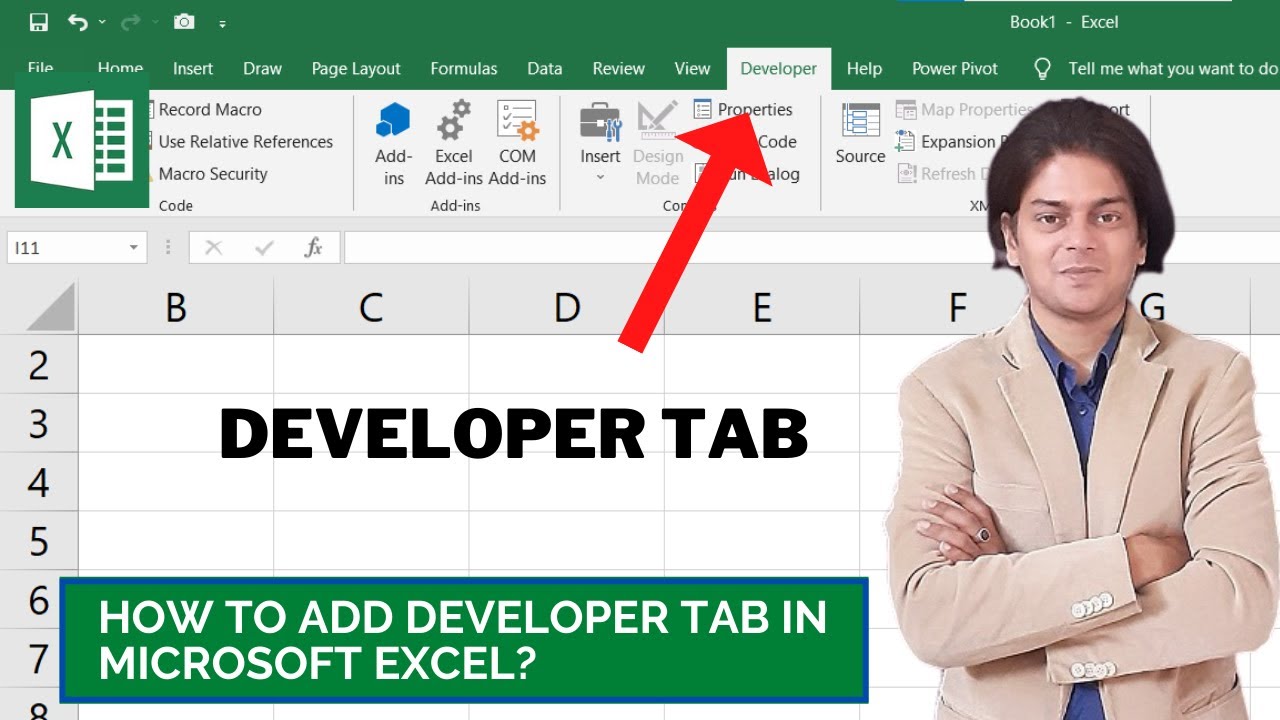Screen dimensions: 1280x720
Task: Open Customize Quick Access Toolbar dropdown
Action: pos(222,23)
